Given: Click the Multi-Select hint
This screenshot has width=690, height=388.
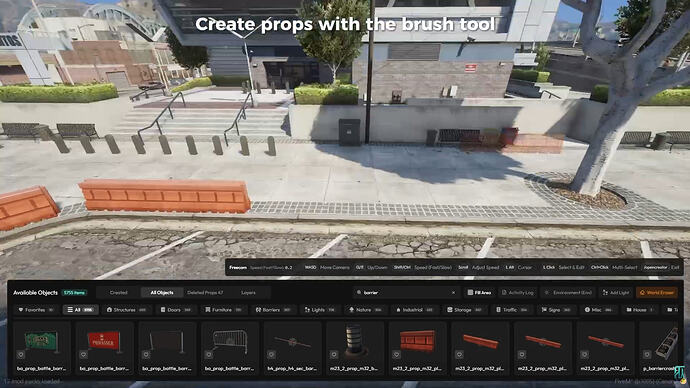Looking at the screenshot, I should coord(614,267).
